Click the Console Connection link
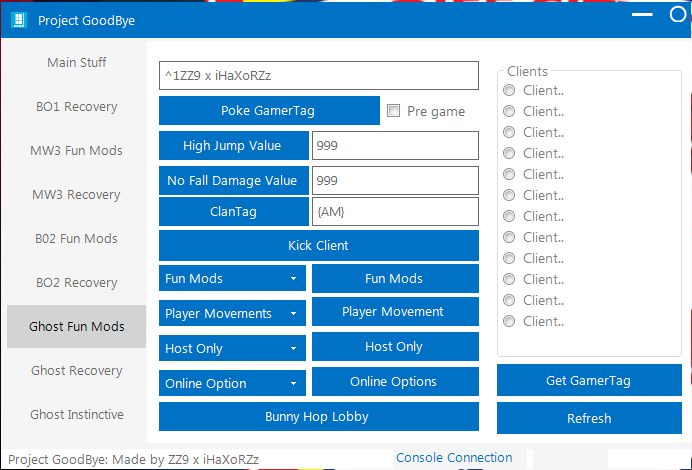Image resolution: width=692 pixels, height=470 pixels. click(454, 458)
